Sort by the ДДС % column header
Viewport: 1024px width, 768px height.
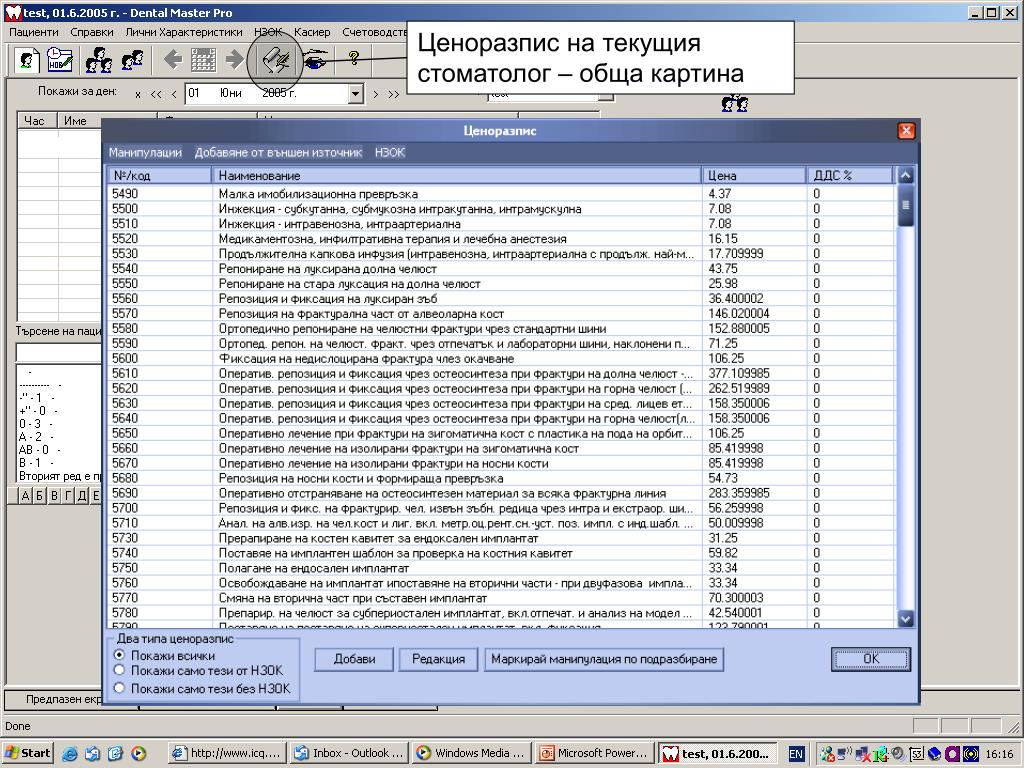(850, 175)
